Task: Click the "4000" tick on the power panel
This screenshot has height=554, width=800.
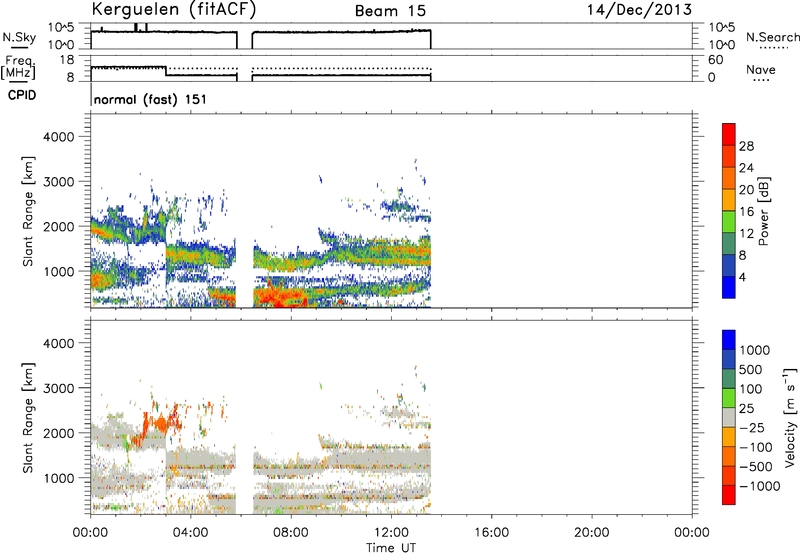Action: tap(58, 137)
